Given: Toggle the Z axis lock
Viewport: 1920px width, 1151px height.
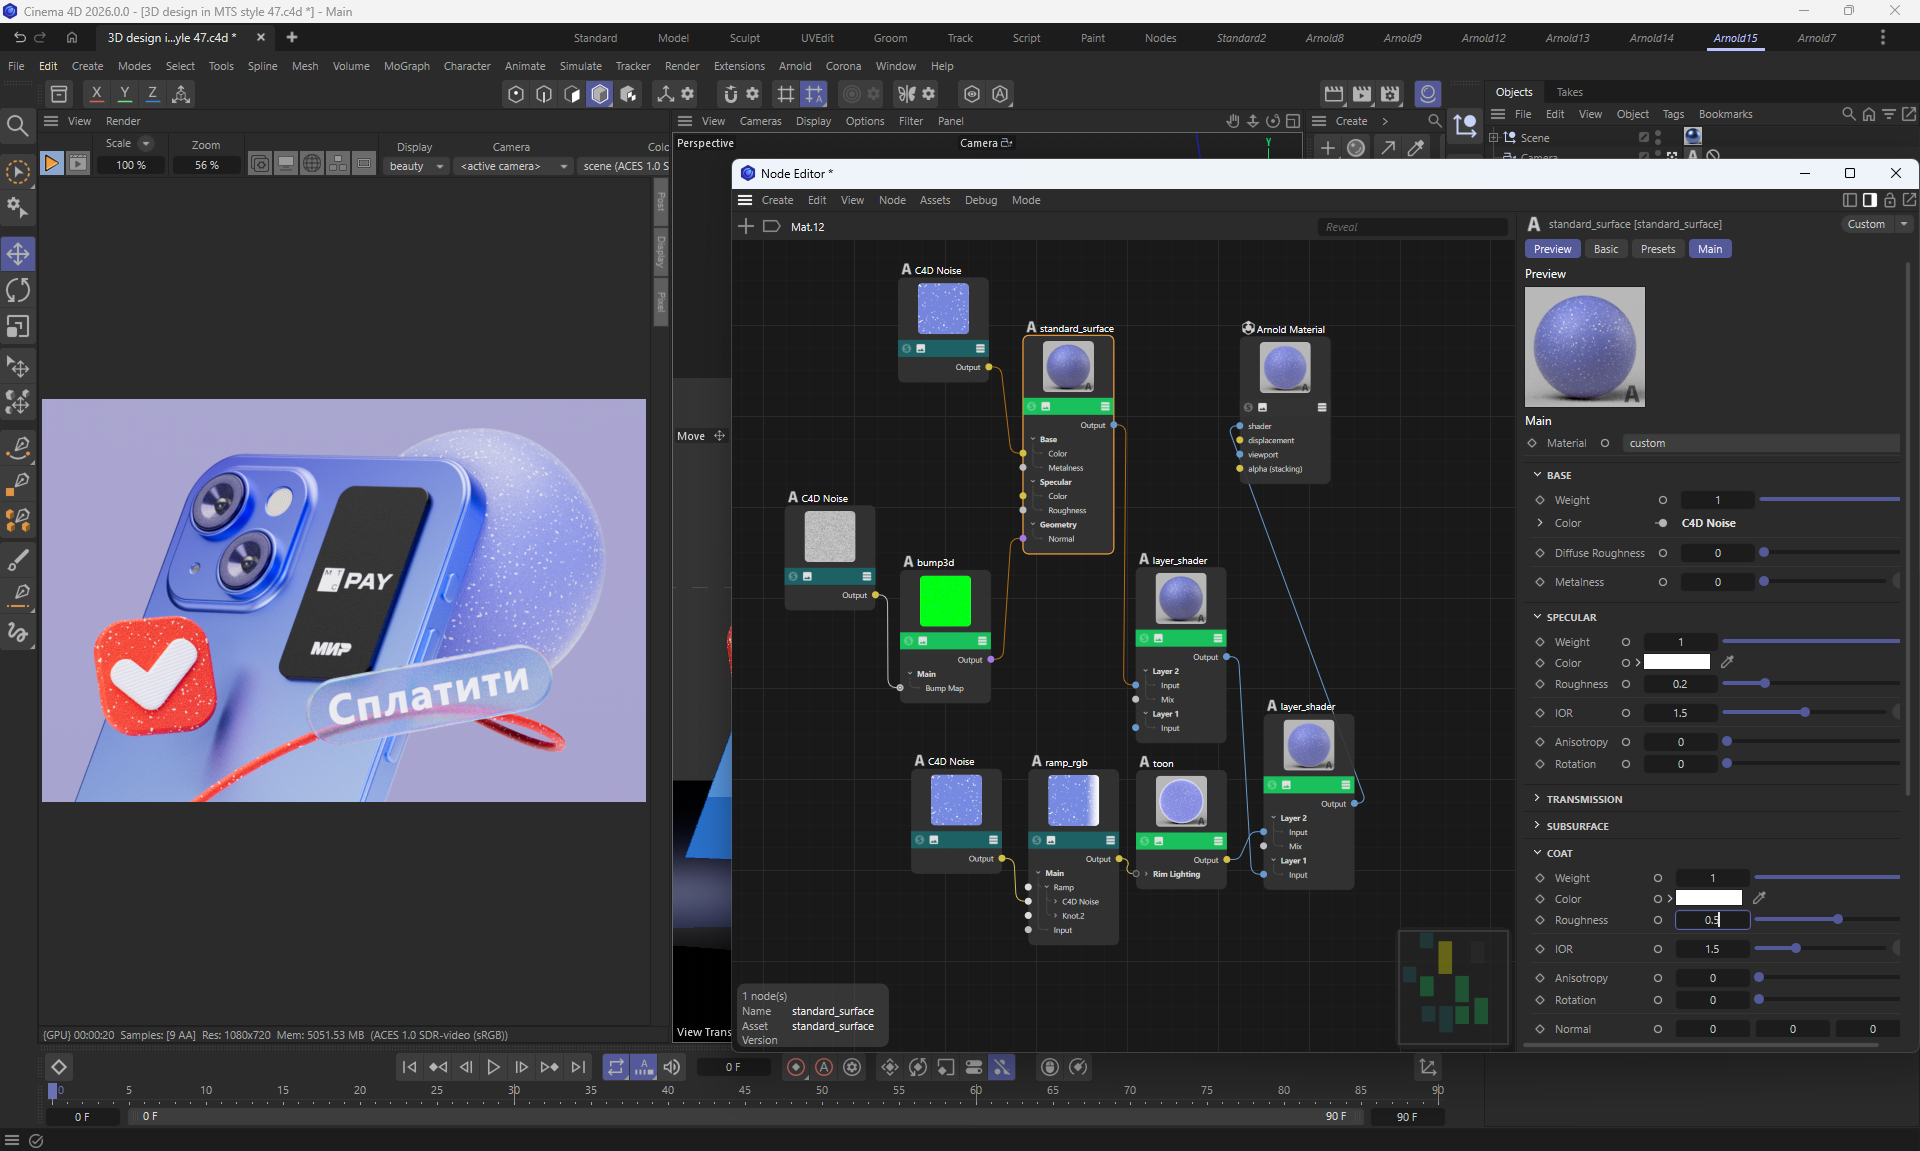Looking at the screenshot, I should coord(152,93).
